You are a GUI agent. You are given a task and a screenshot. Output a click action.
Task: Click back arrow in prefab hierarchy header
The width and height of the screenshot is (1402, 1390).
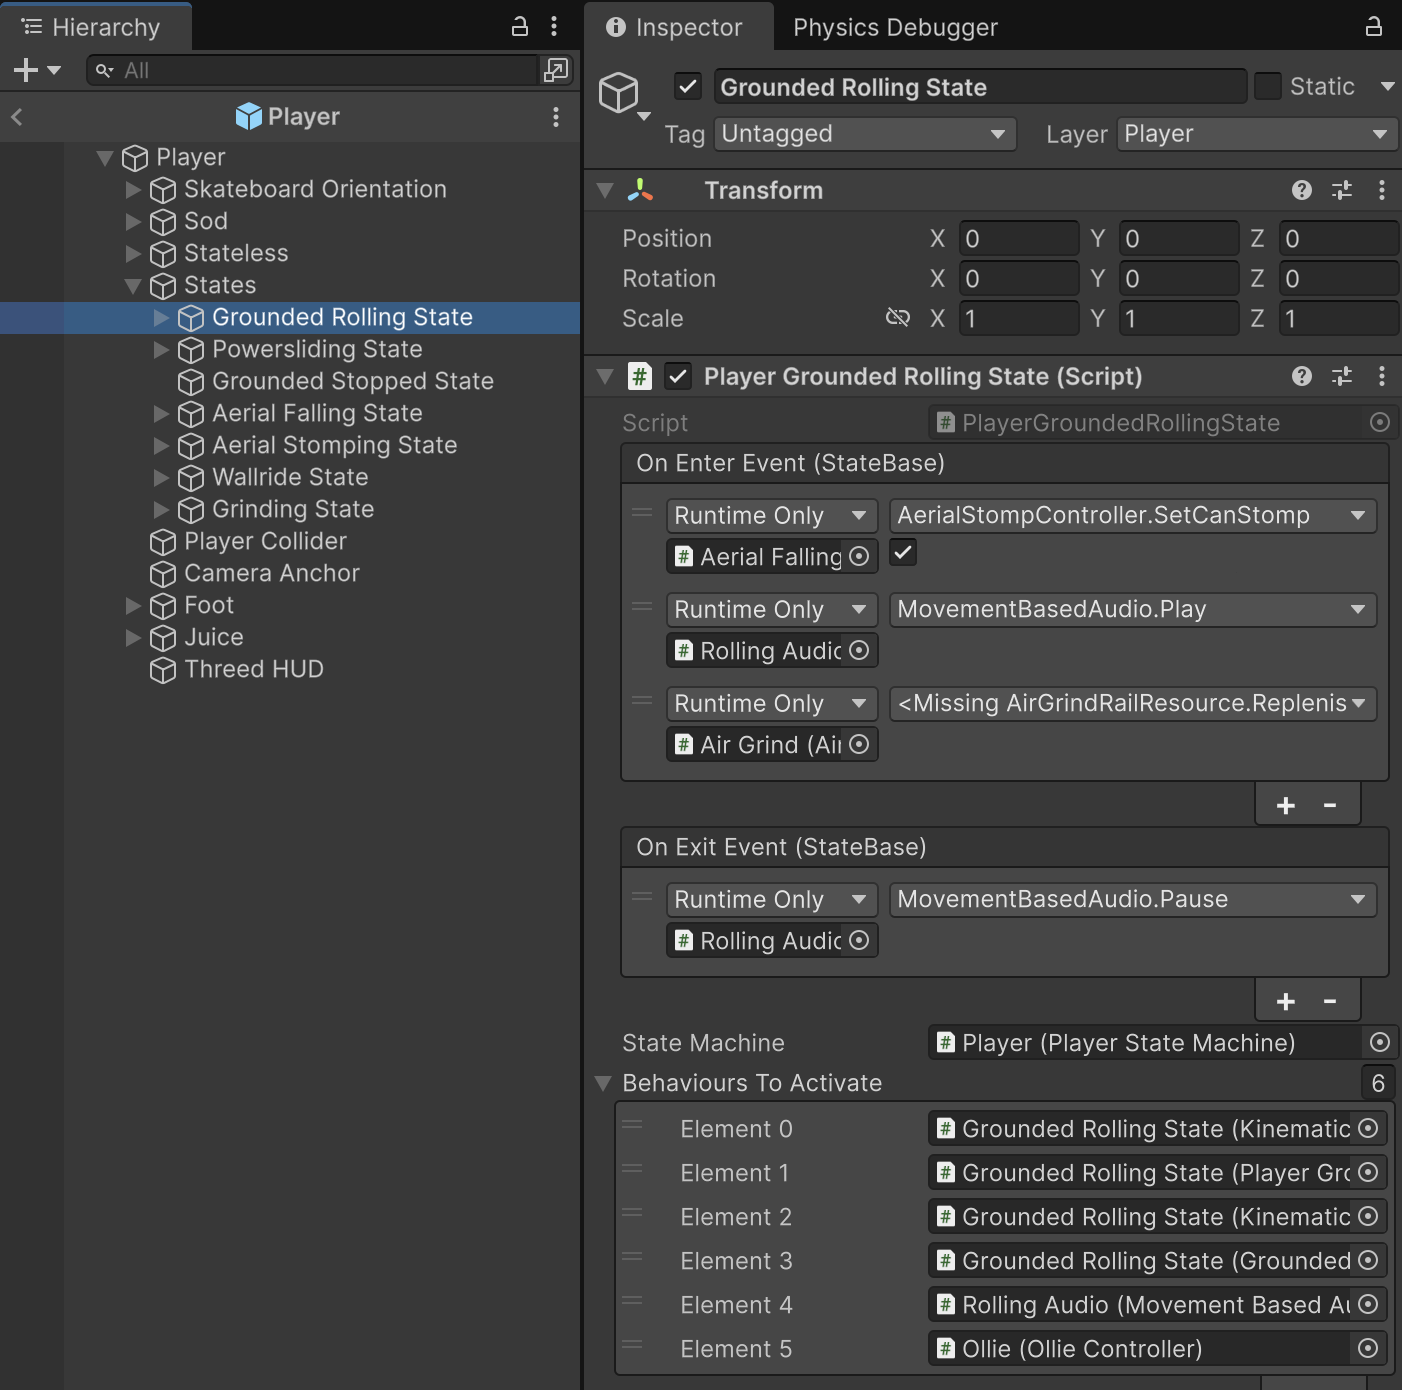coord(17,117)
